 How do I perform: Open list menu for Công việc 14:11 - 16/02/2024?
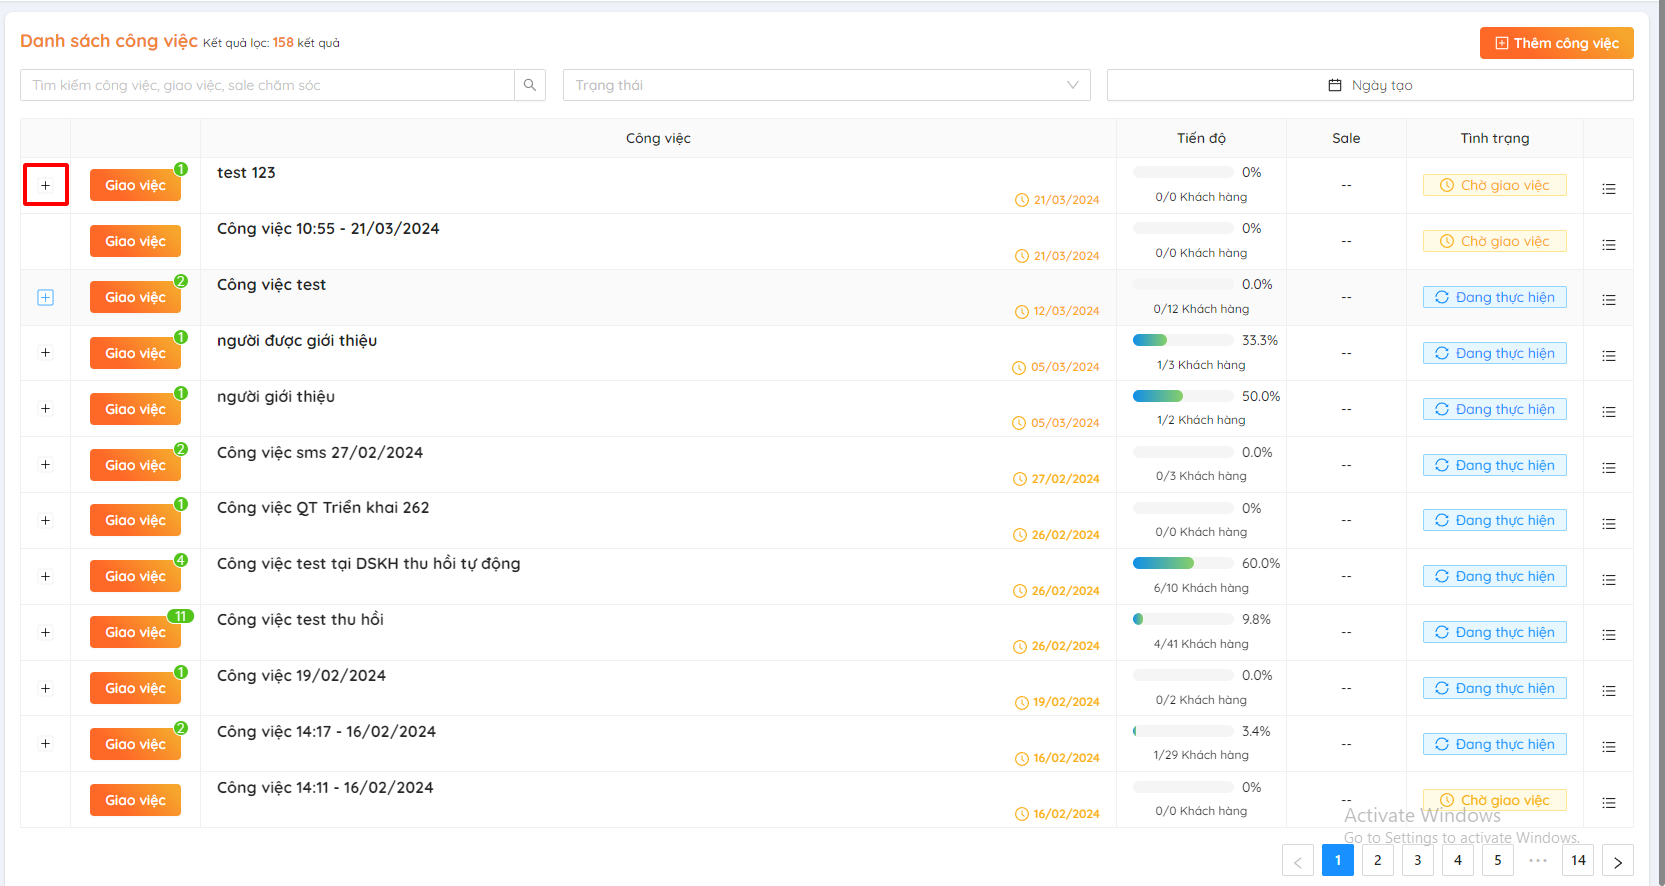1608,803
